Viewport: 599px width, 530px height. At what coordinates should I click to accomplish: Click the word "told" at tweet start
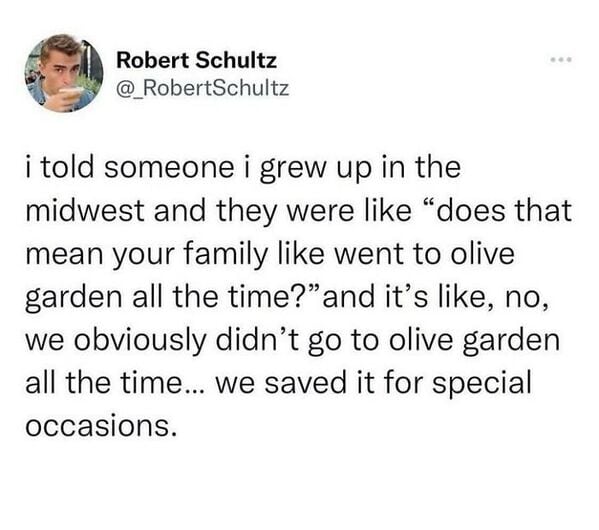[67, 167]
